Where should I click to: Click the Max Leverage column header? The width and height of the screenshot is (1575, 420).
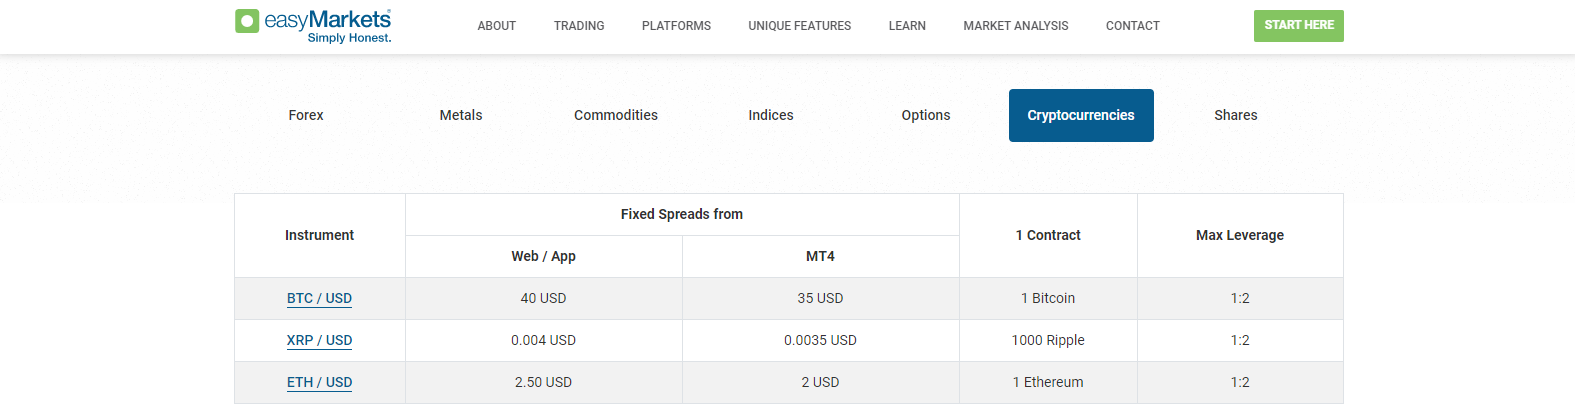point(1240,235)
